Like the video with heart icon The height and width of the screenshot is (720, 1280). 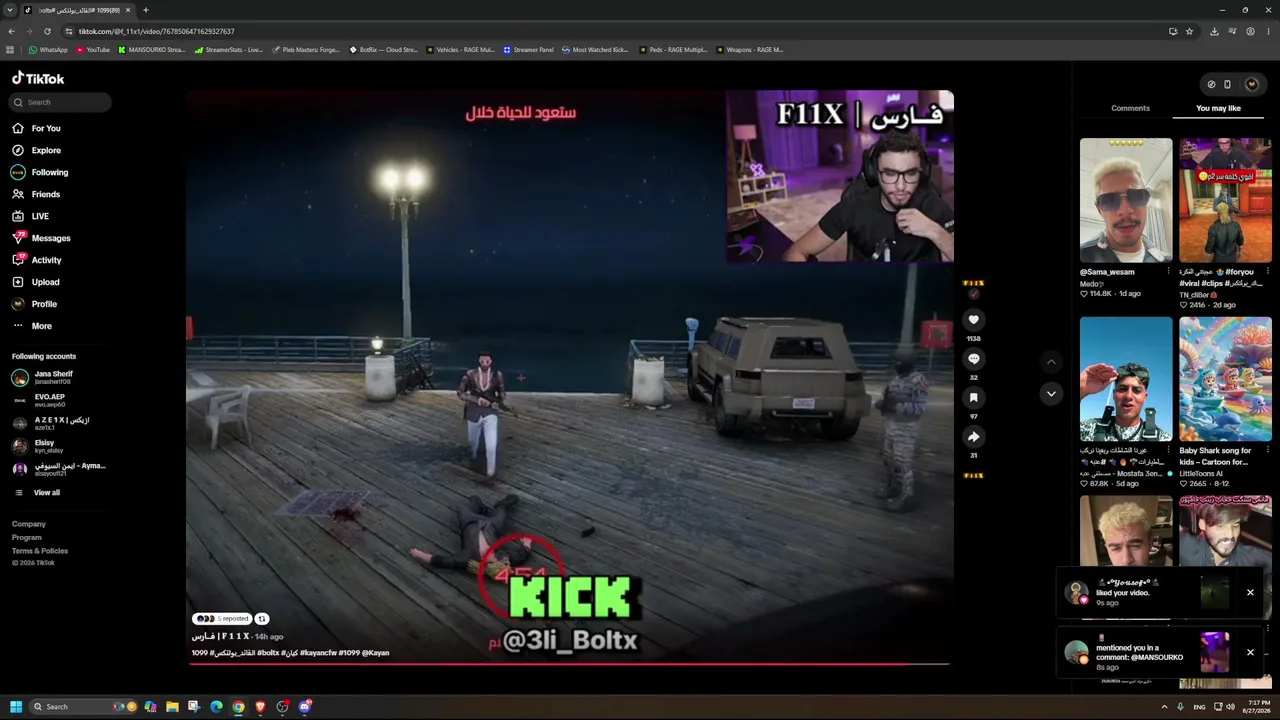(x=973, y=320)
